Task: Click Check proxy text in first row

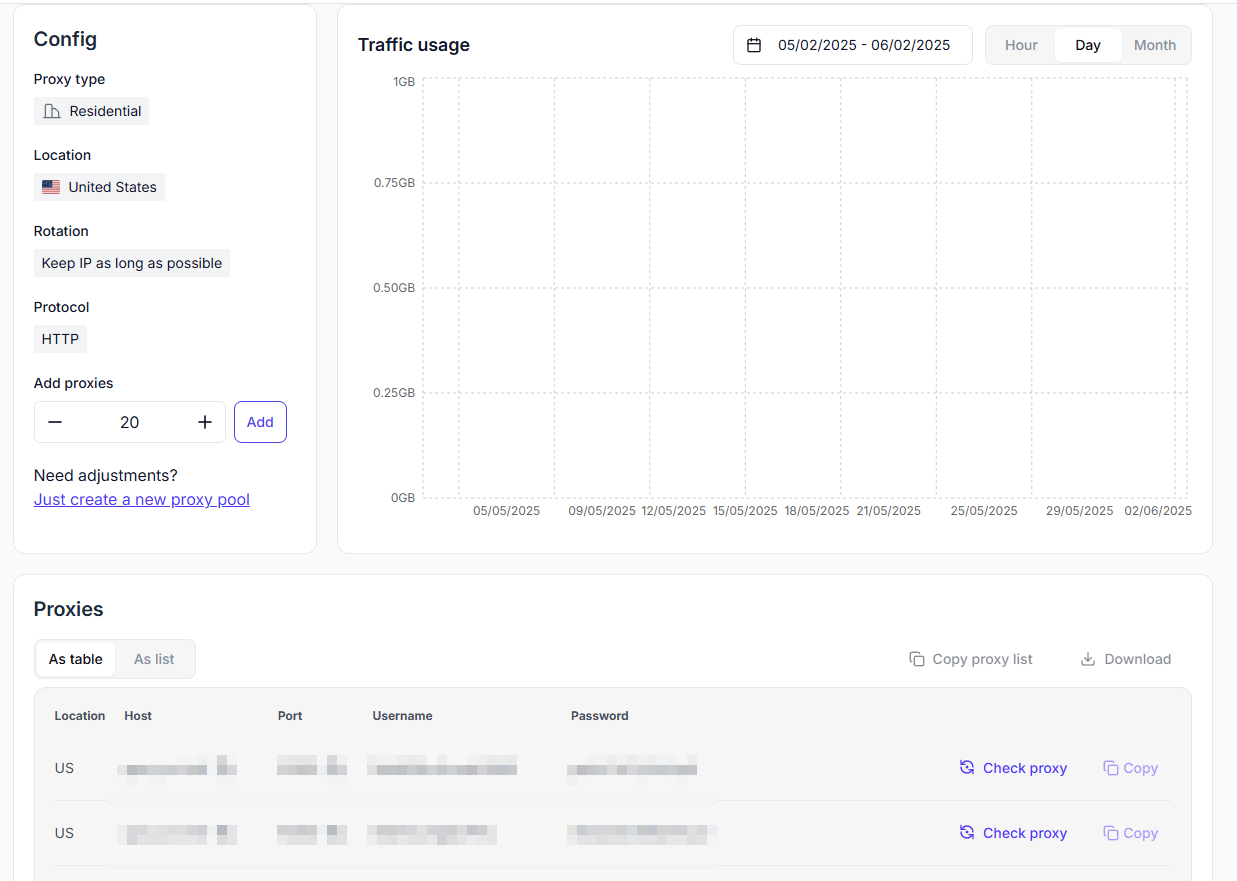Action: (1025, 768)
